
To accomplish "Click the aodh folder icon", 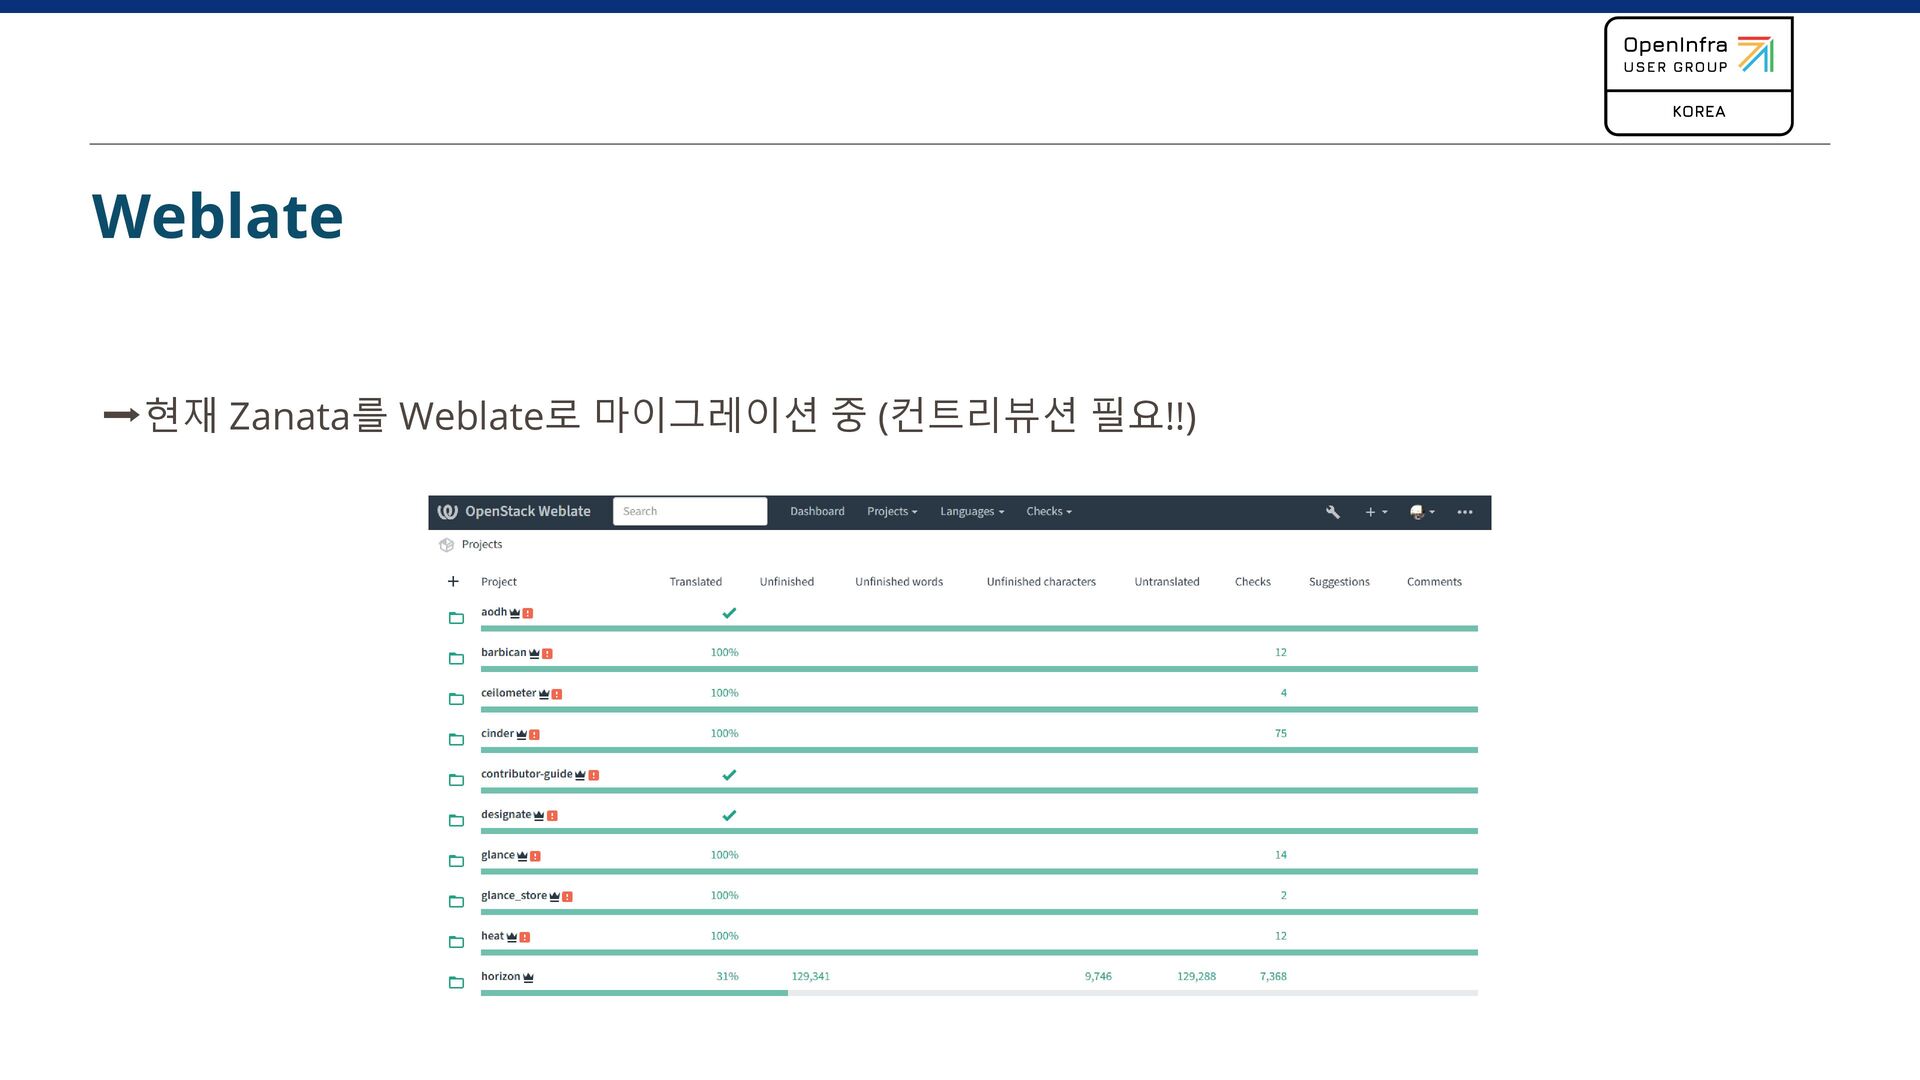I will click(x=456, y=618).
